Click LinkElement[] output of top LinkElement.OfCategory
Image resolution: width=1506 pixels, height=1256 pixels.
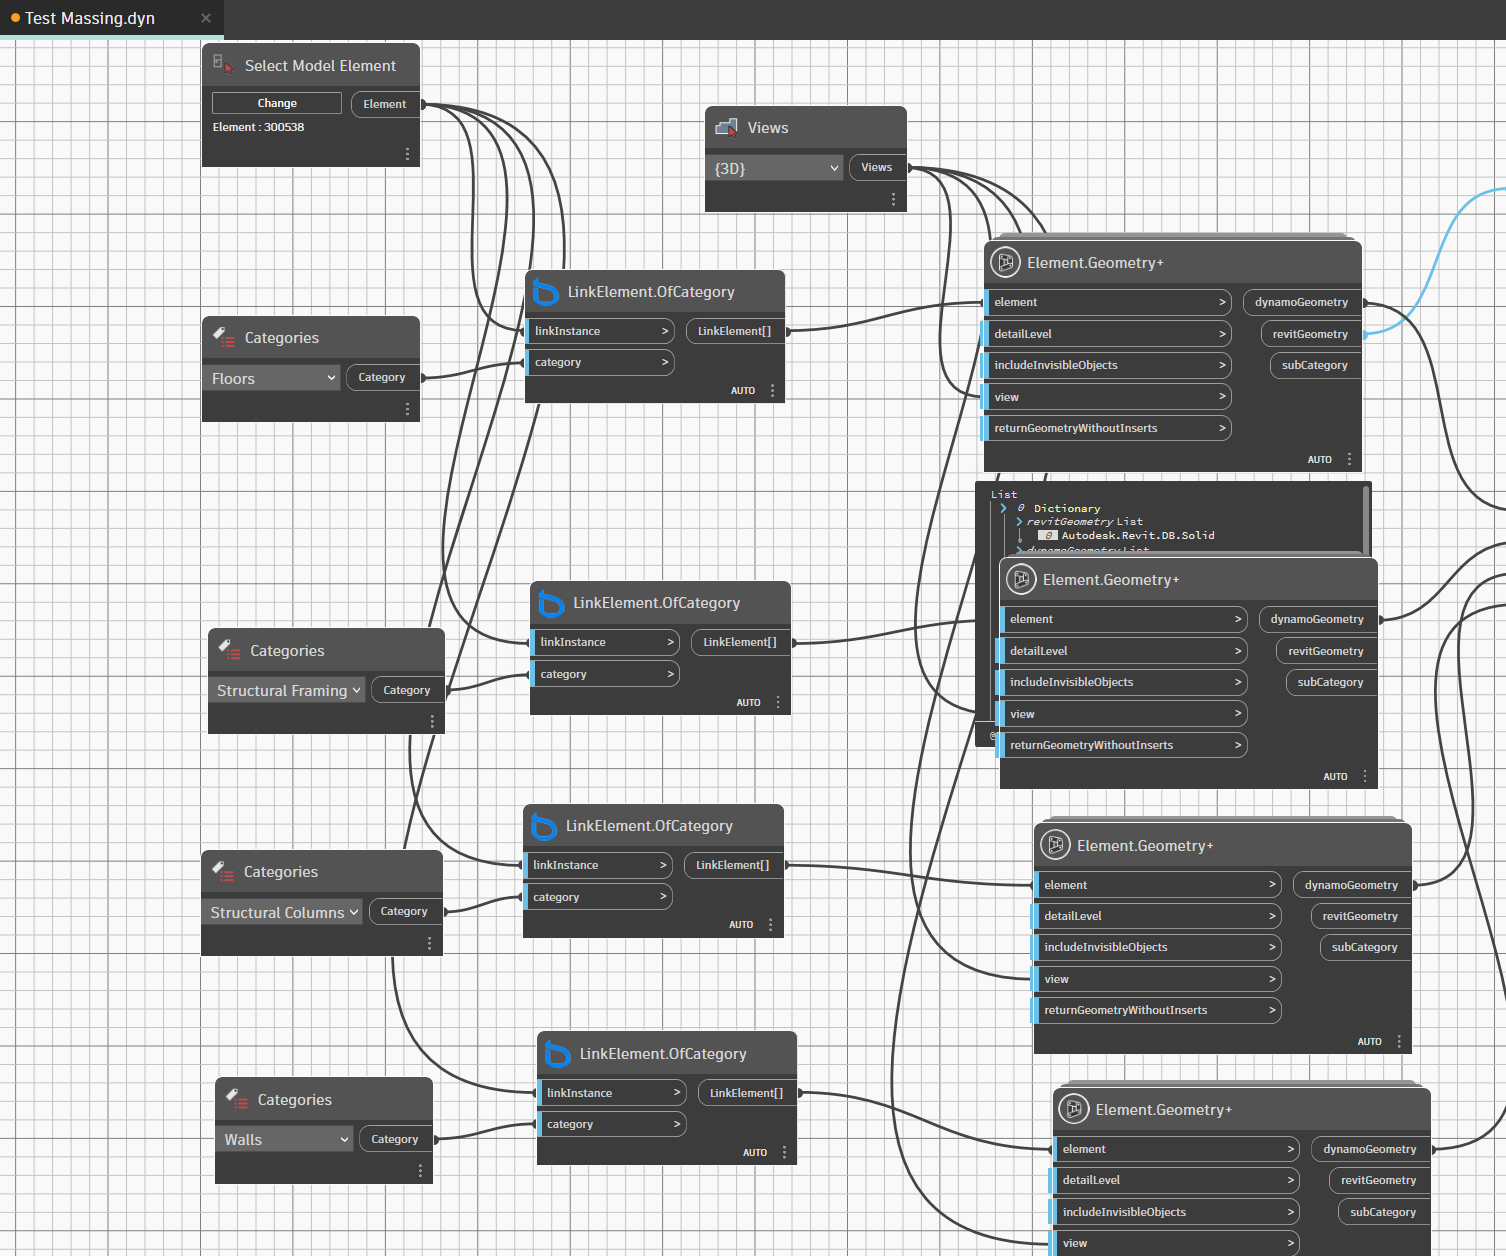[735, 331]
